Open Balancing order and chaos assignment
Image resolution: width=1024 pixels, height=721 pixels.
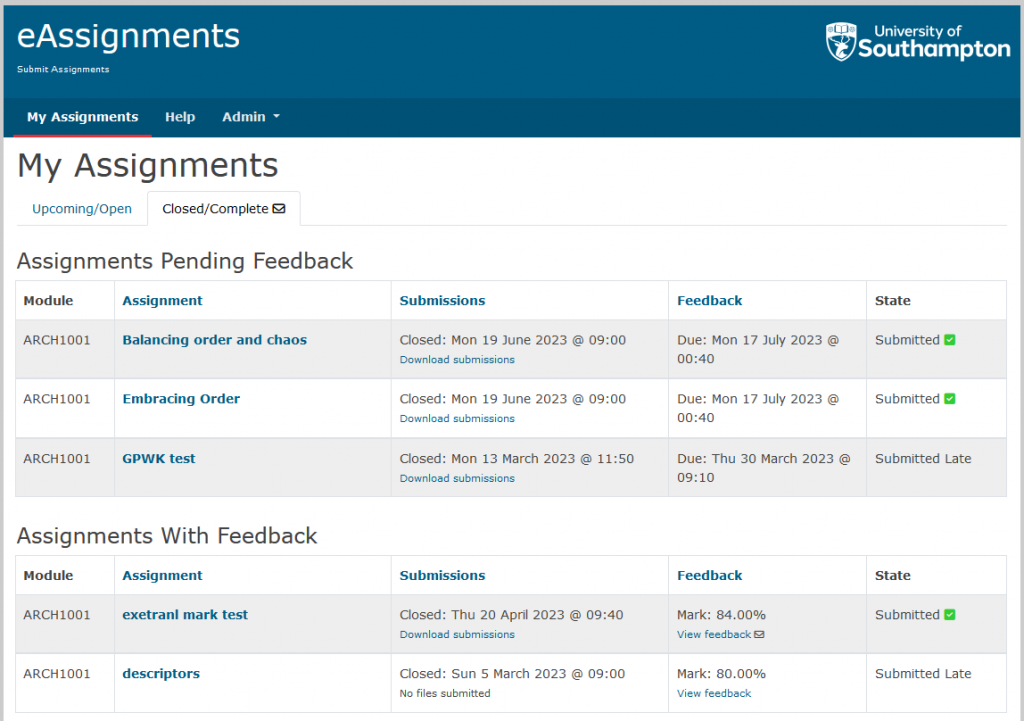(x=214, y=340)
